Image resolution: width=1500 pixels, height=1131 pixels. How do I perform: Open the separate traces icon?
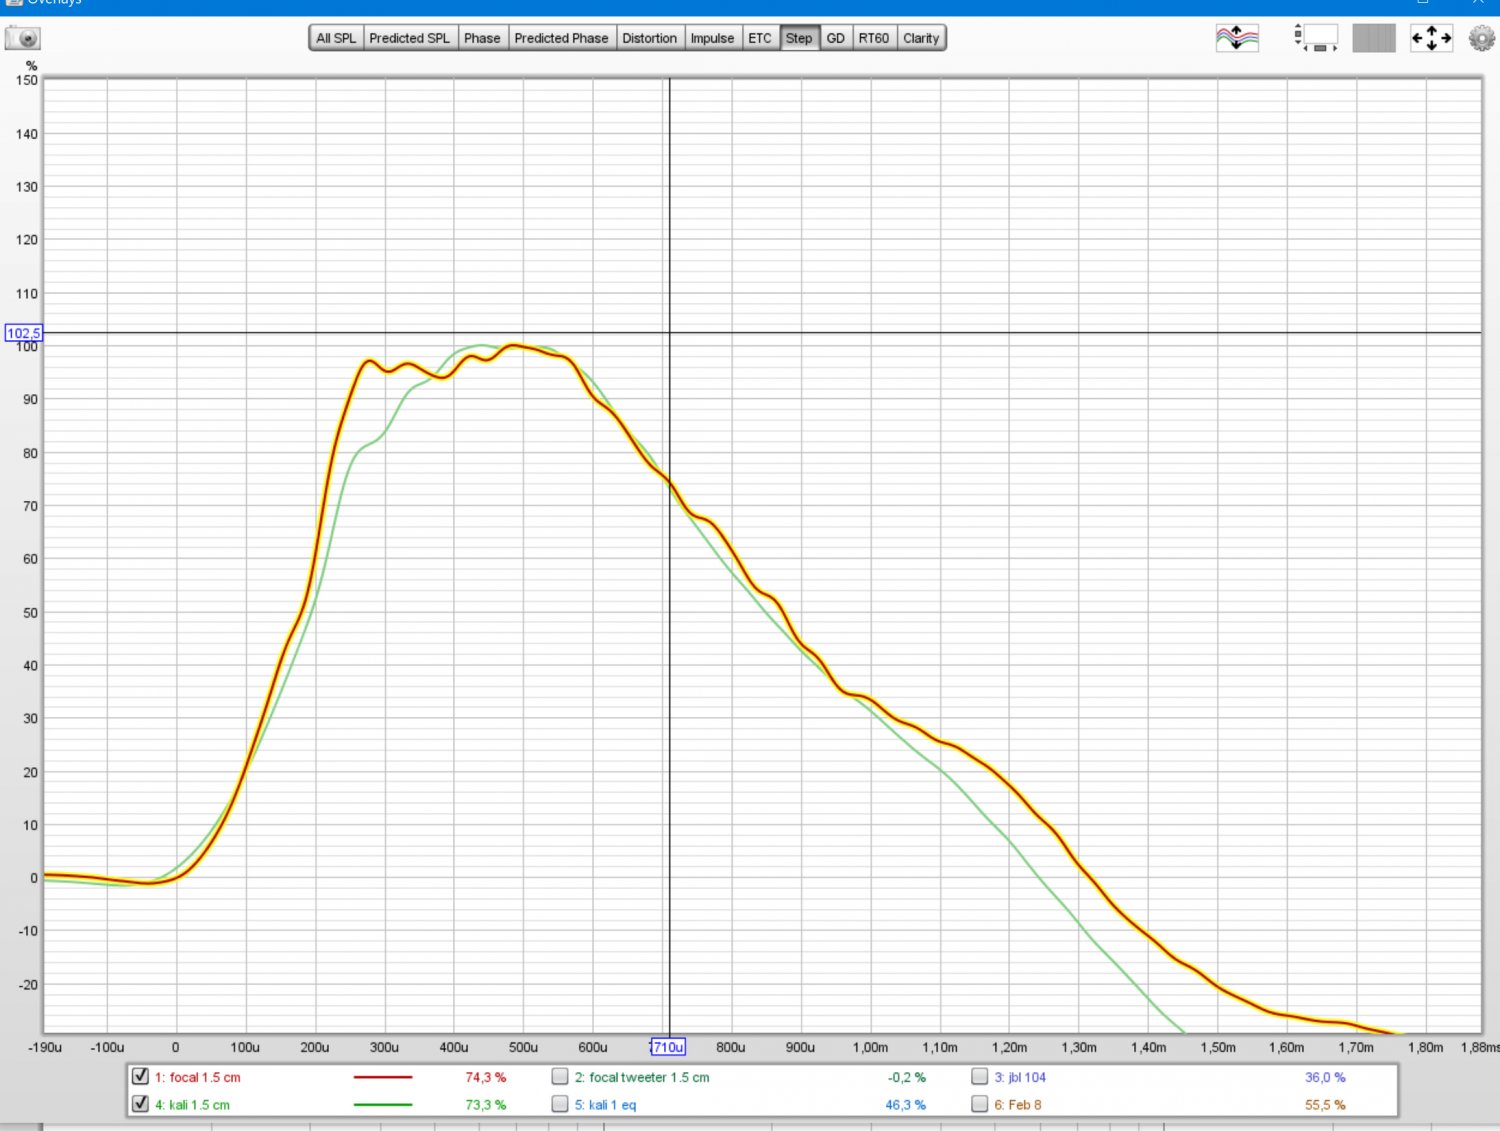(x=1237, y=38)
